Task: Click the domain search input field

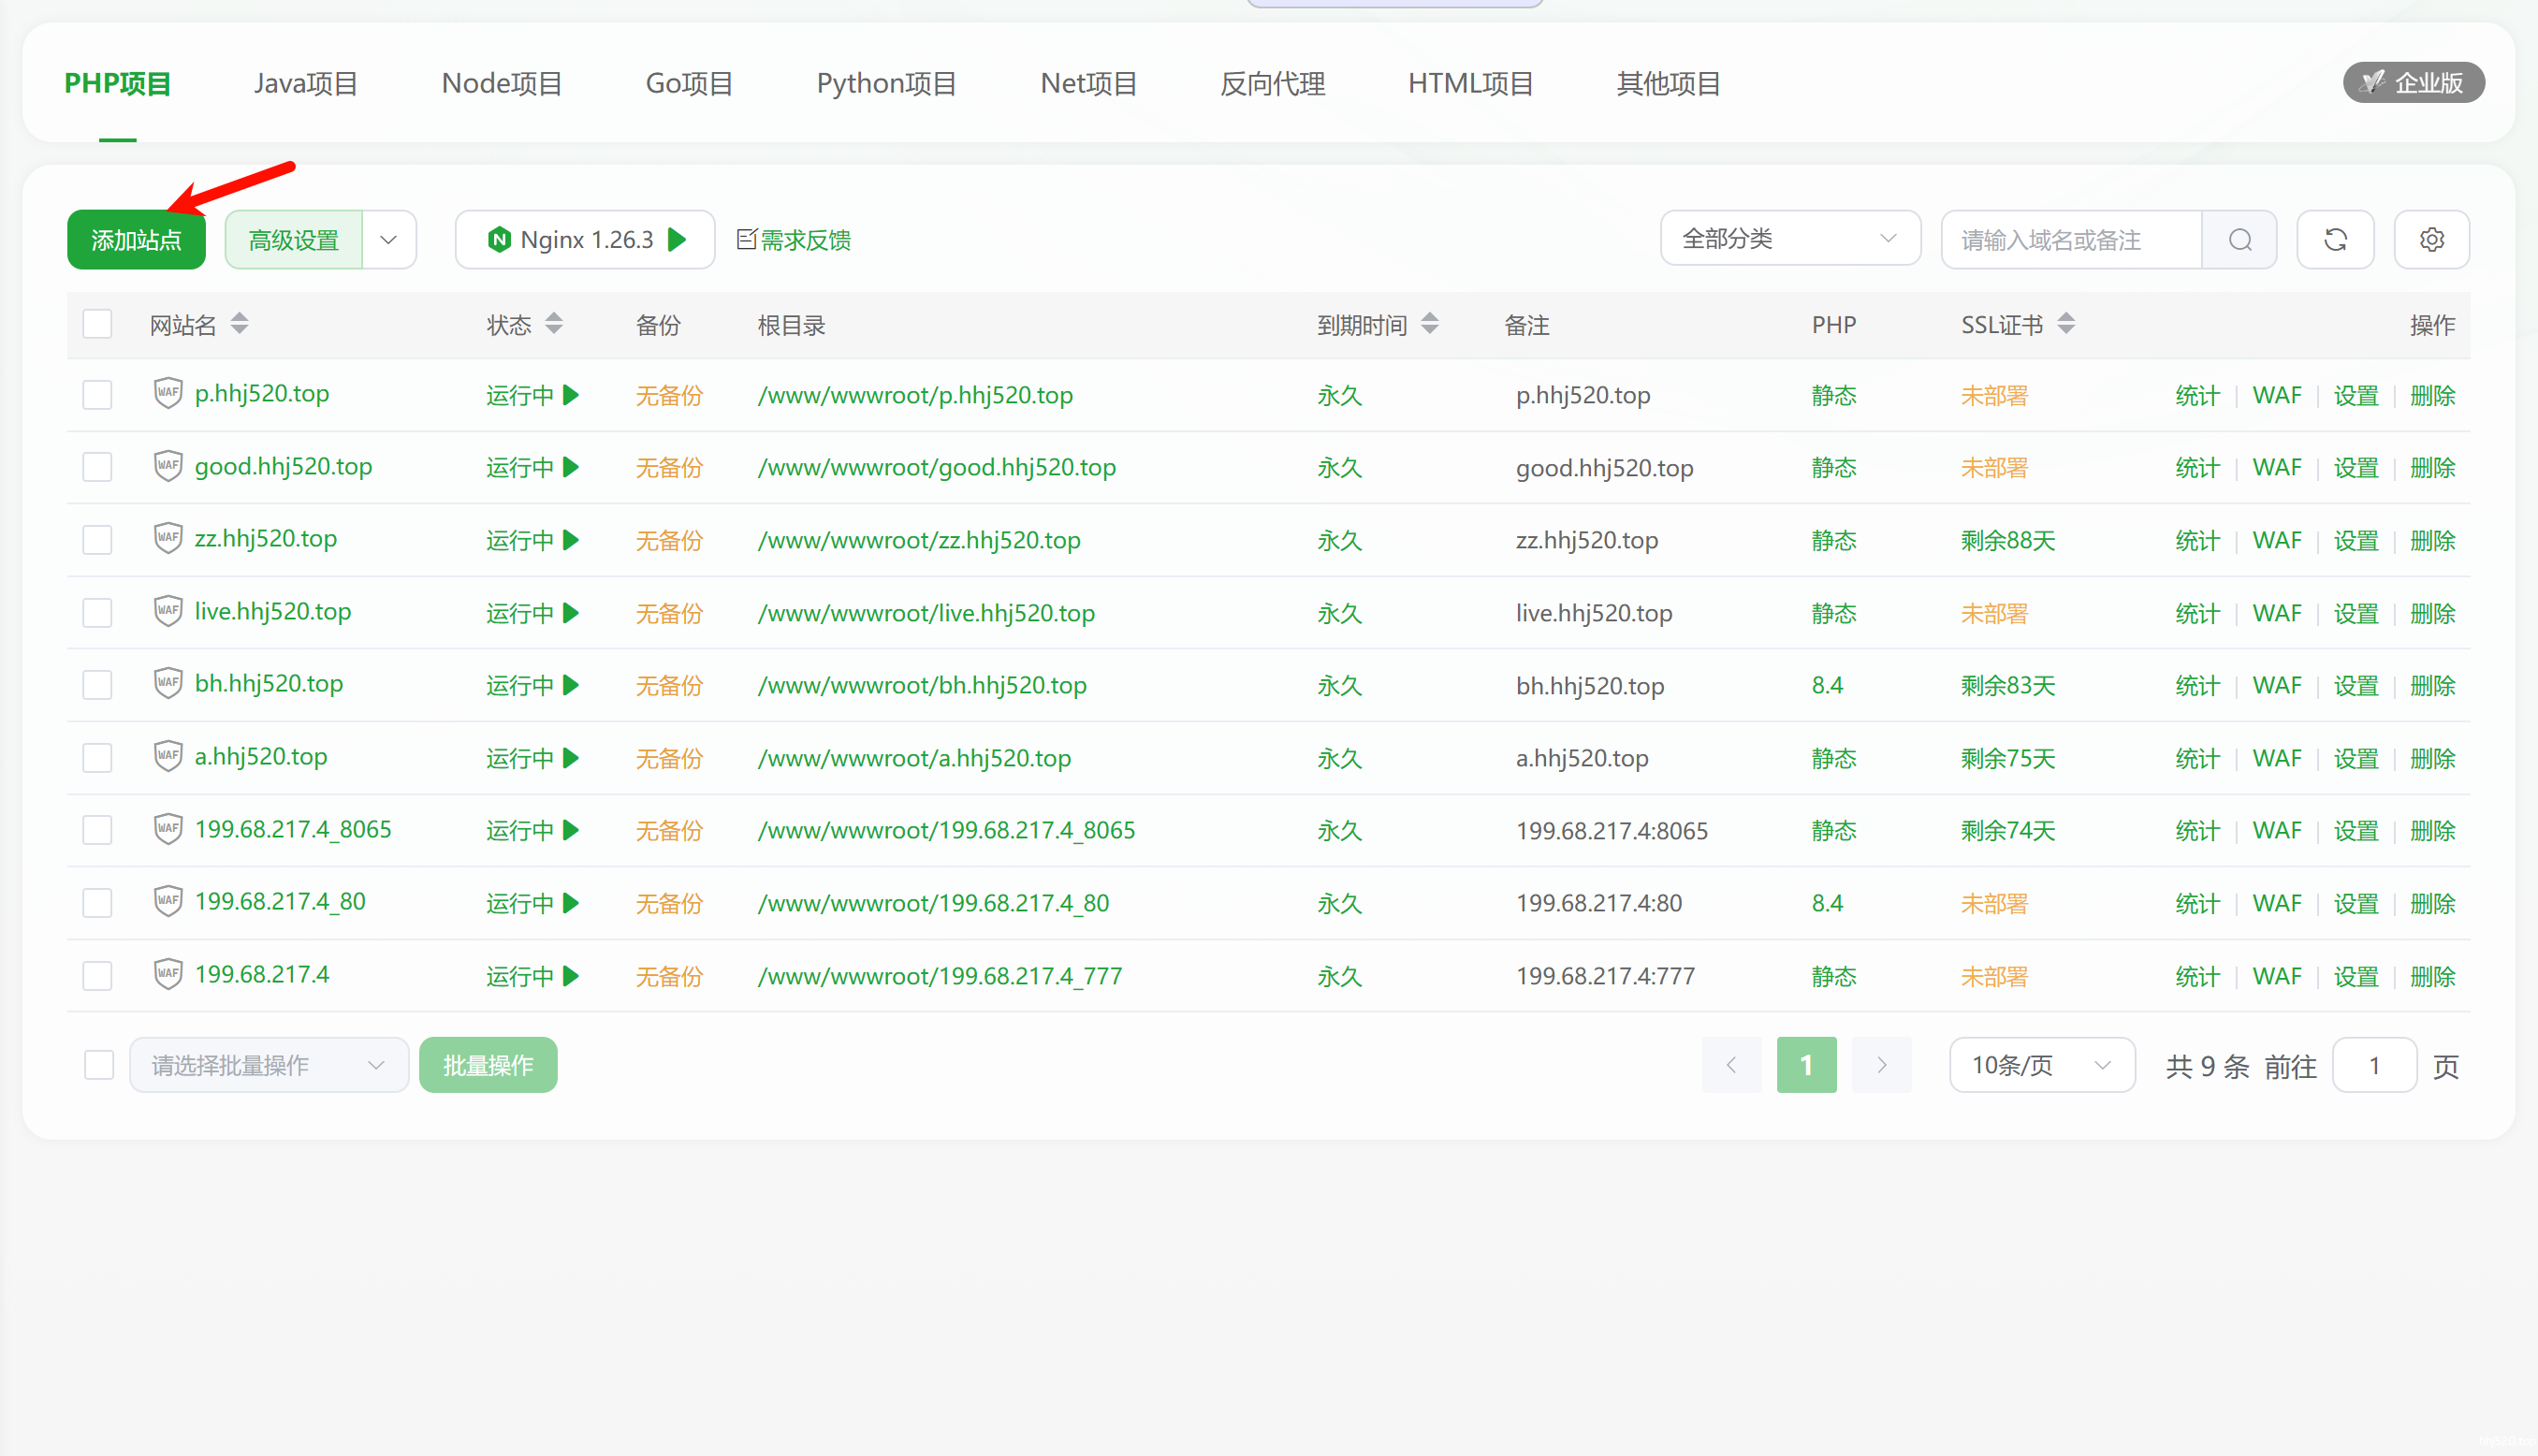Action: 2070,240
